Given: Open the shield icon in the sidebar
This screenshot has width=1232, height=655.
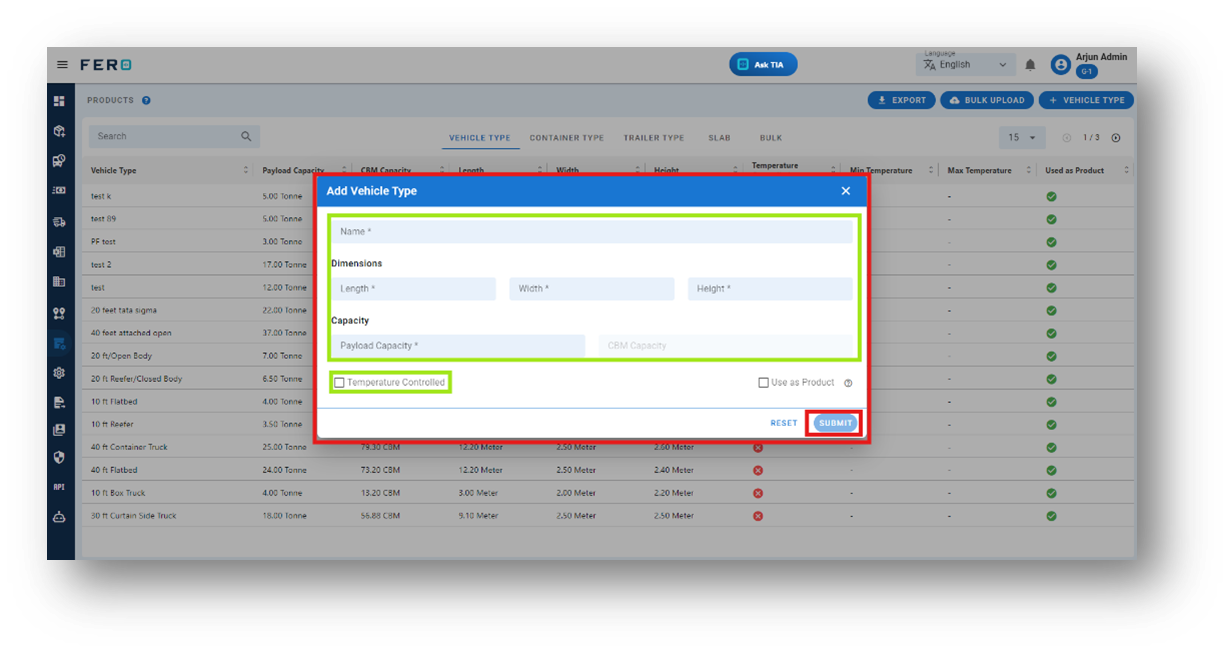Looking at the screenshot, I should point(60,458).
